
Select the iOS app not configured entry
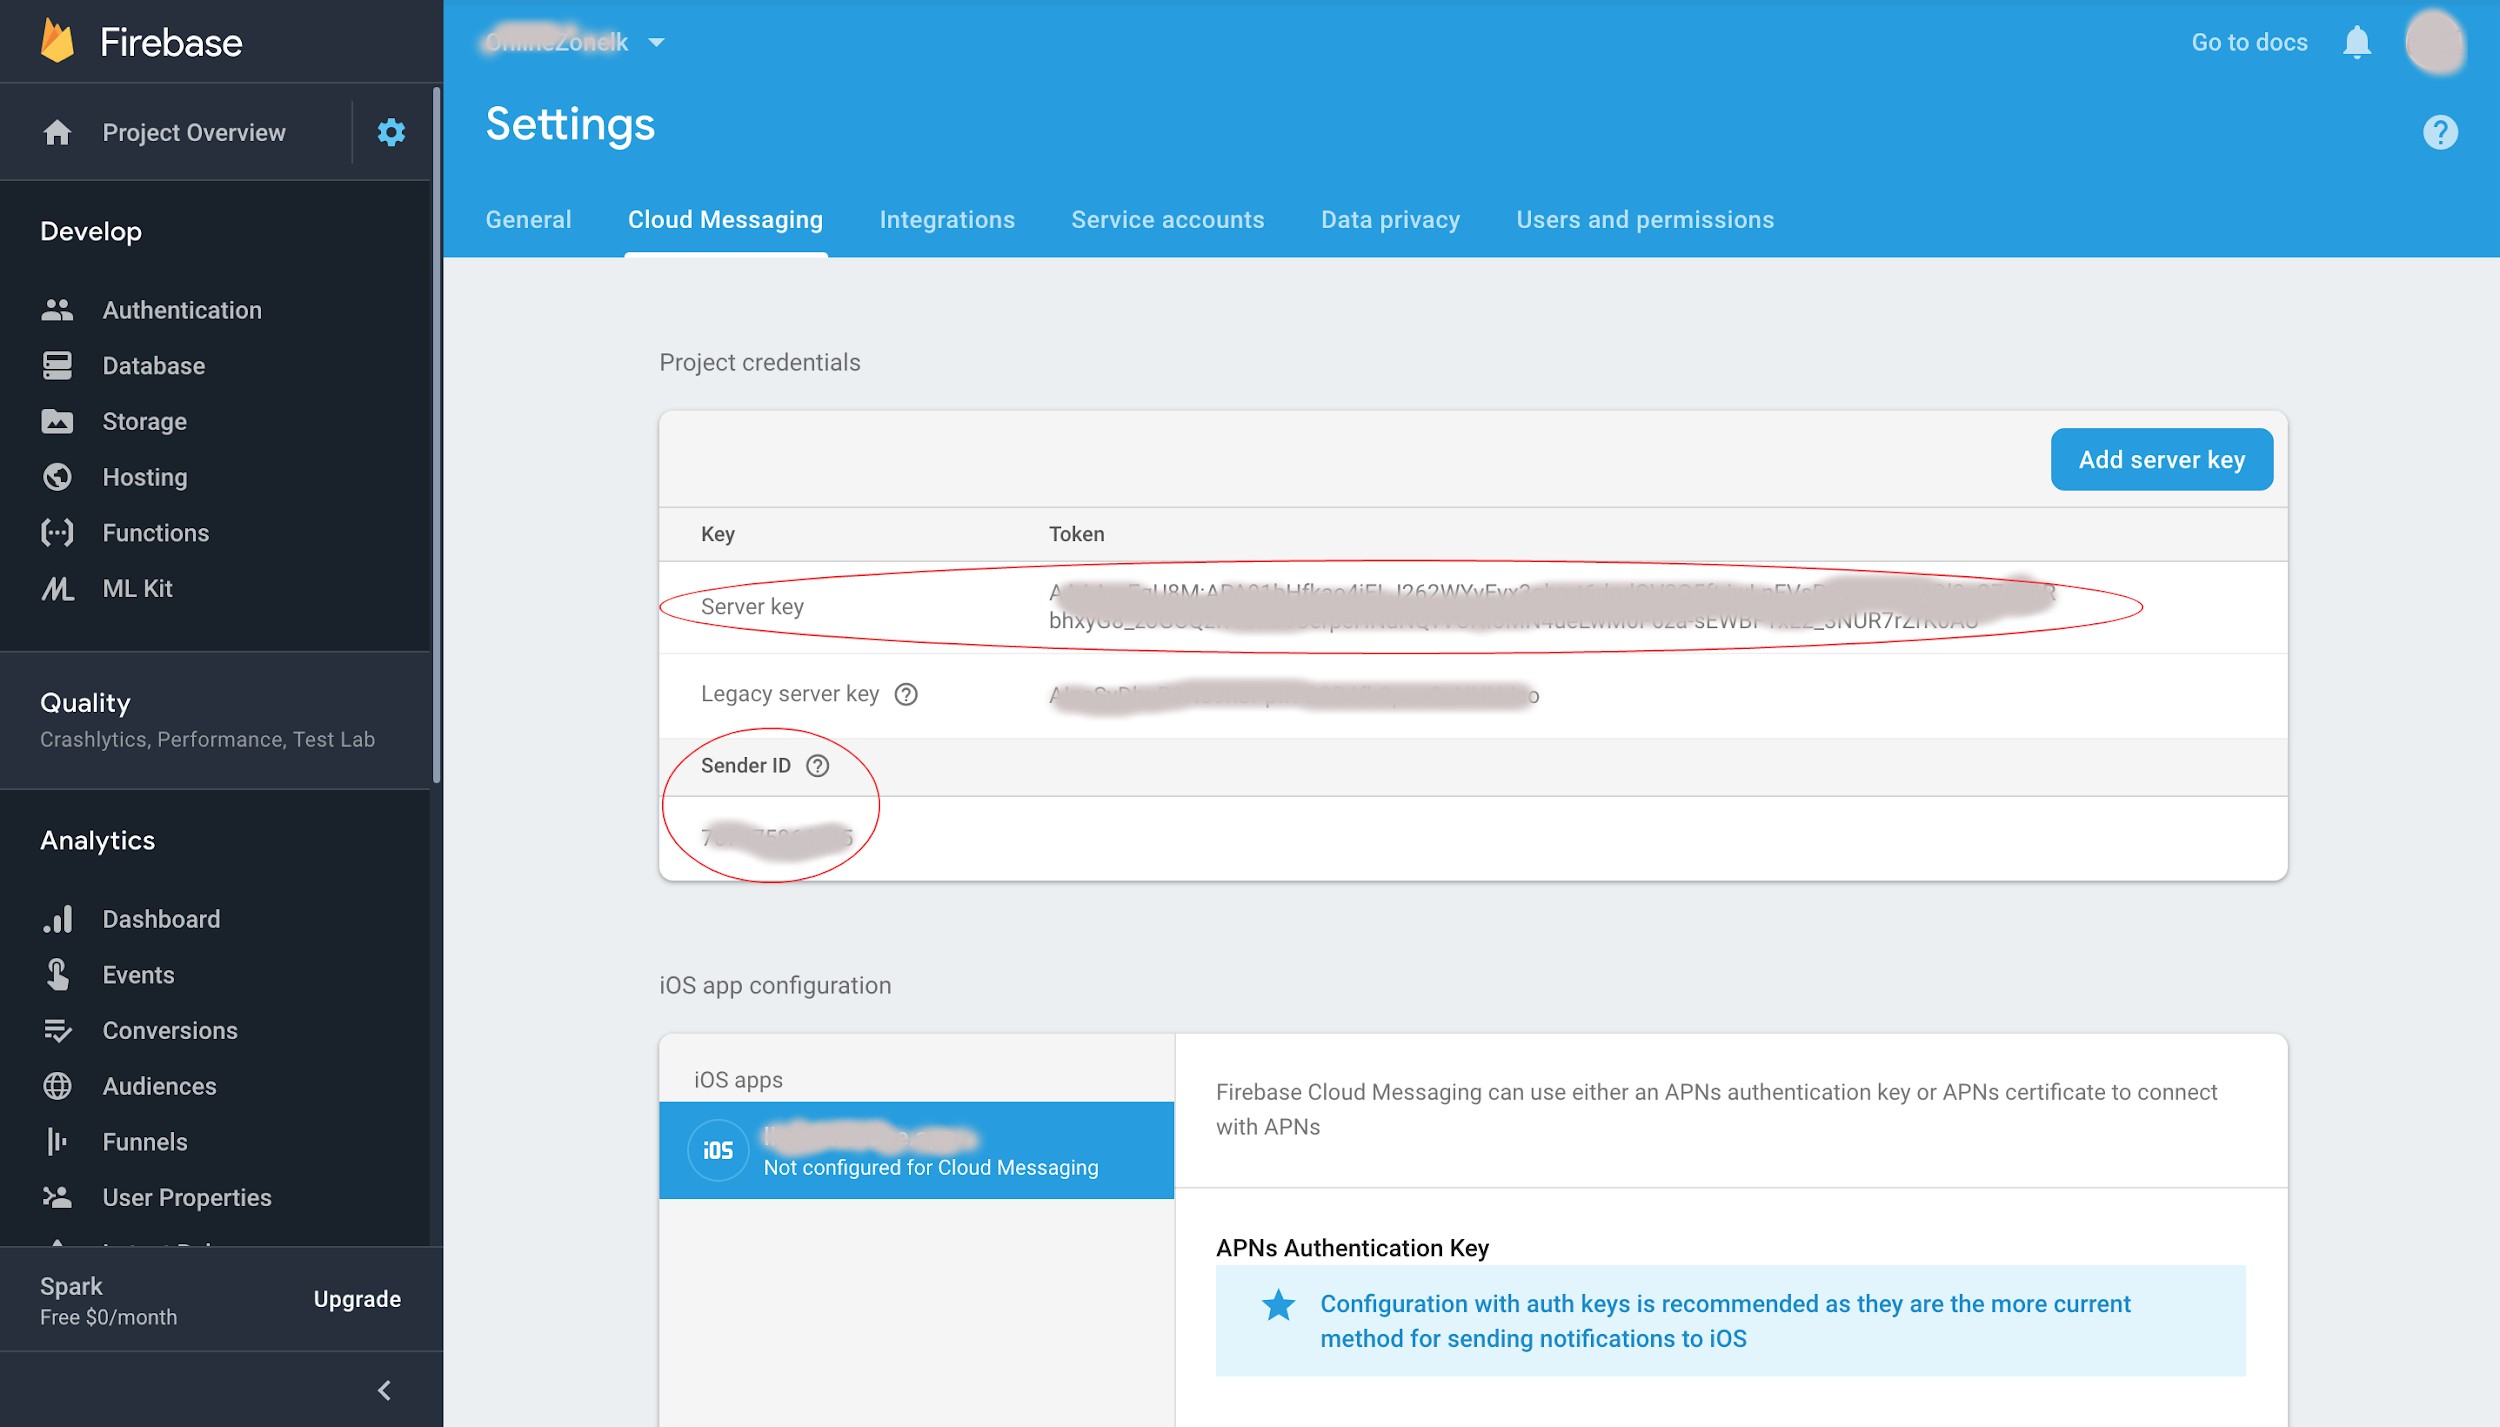[916, 1151]
